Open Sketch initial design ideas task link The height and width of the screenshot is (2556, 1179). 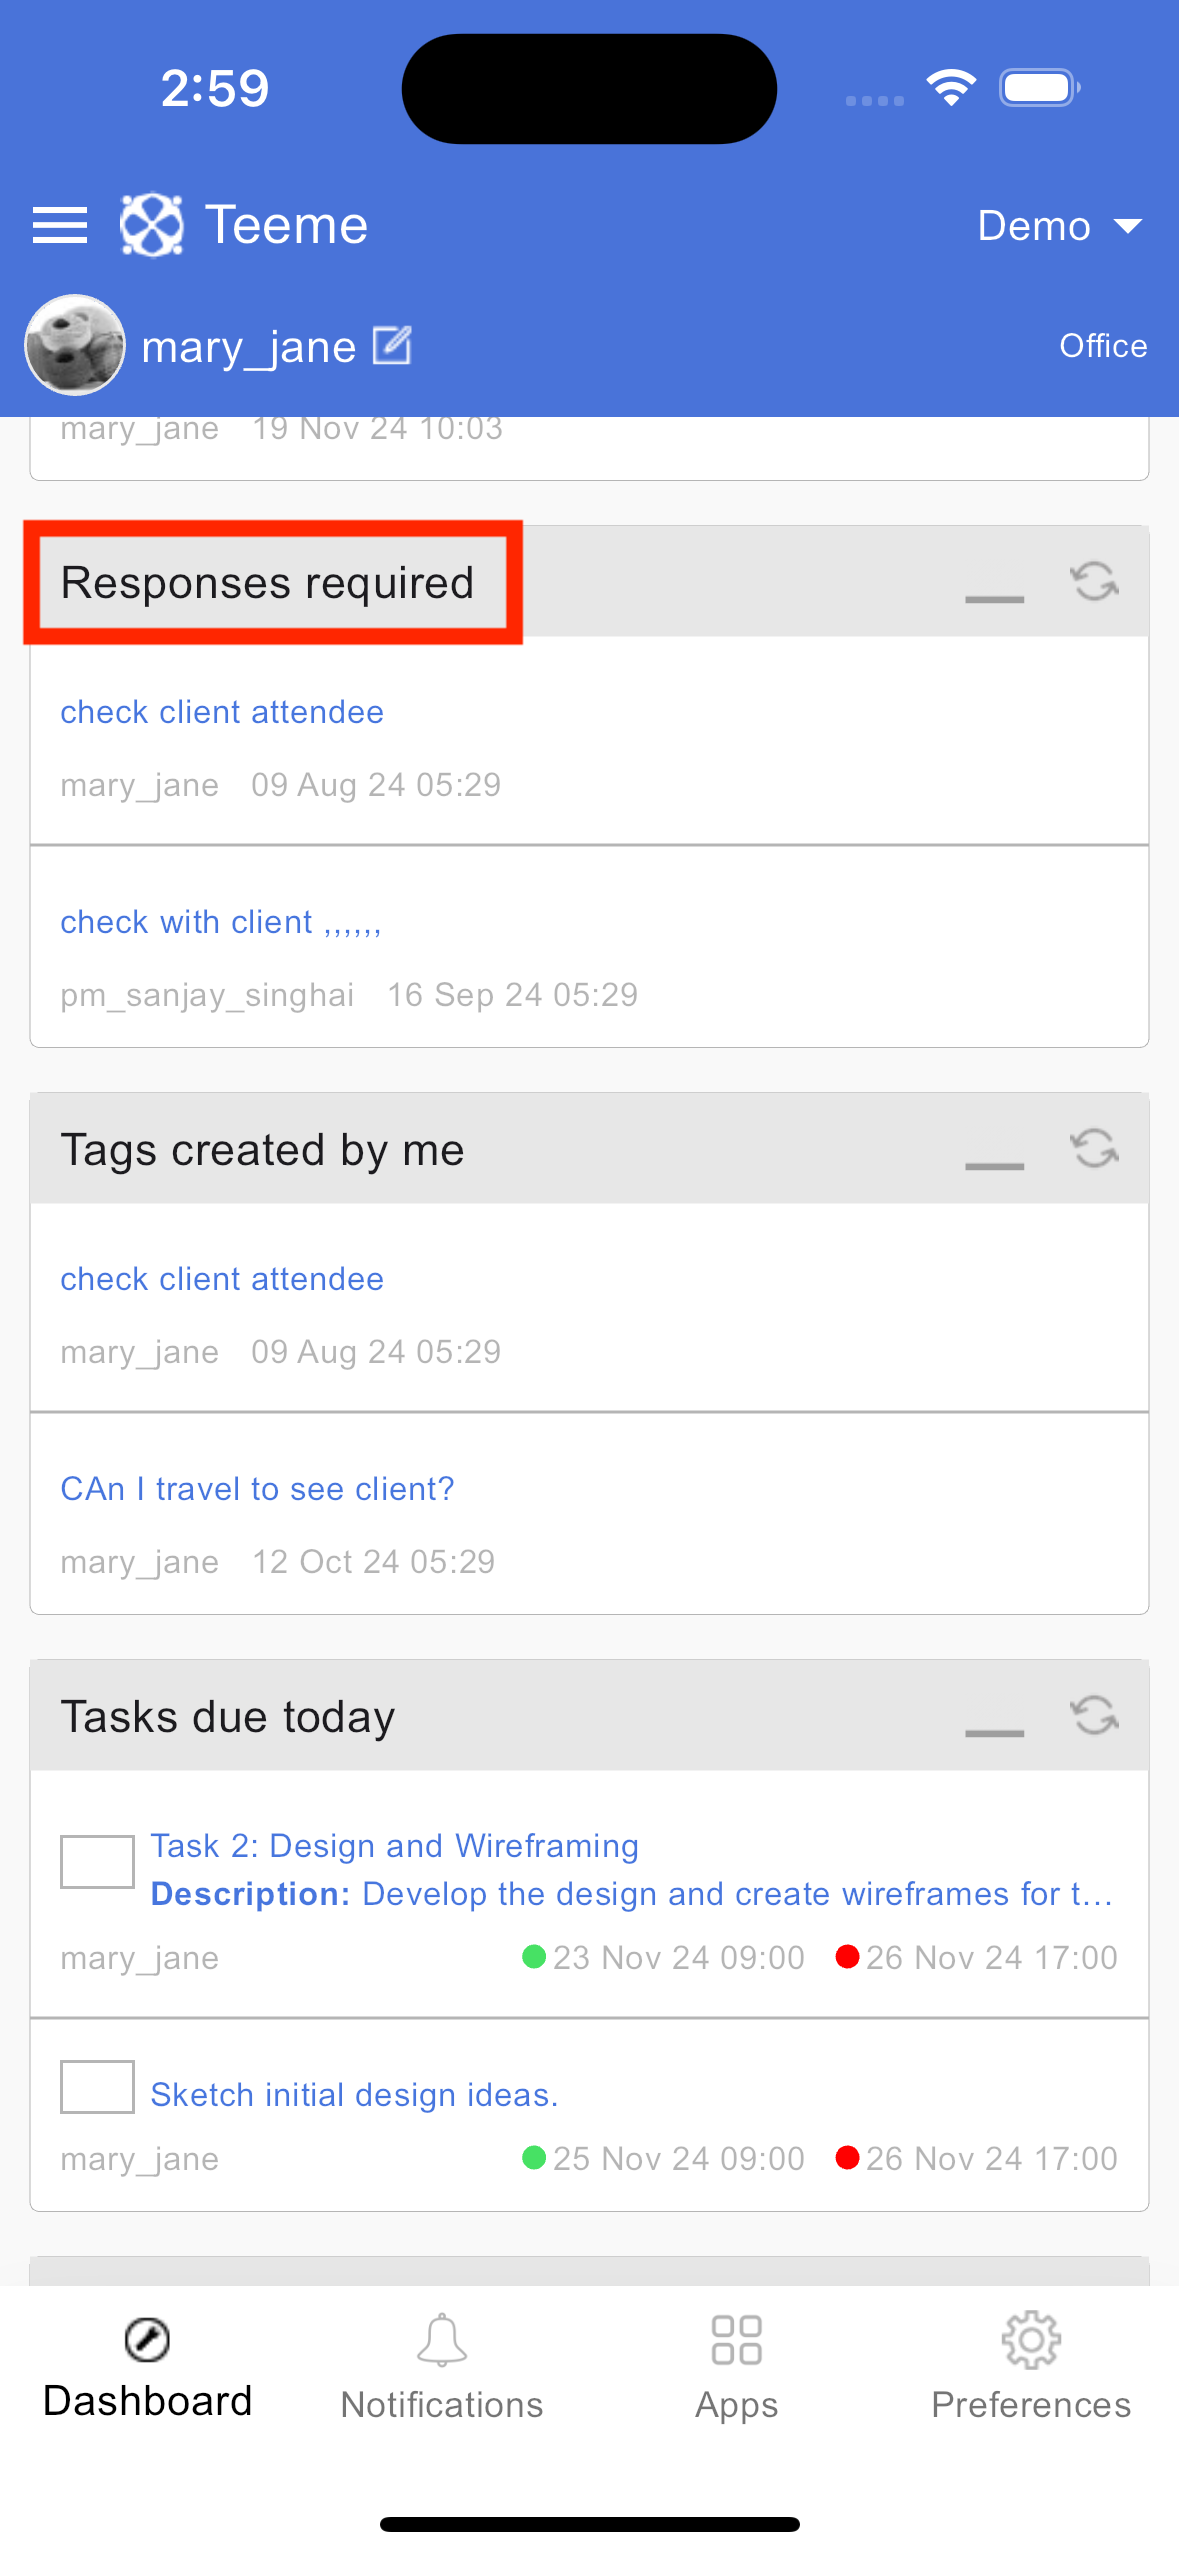pos(354,2094)
